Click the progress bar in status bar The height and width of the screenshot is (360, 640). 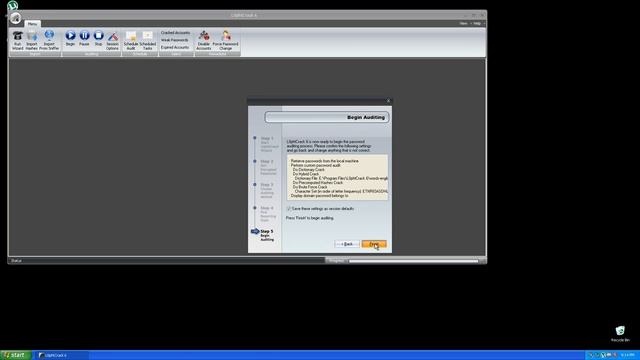pos(413,261)
